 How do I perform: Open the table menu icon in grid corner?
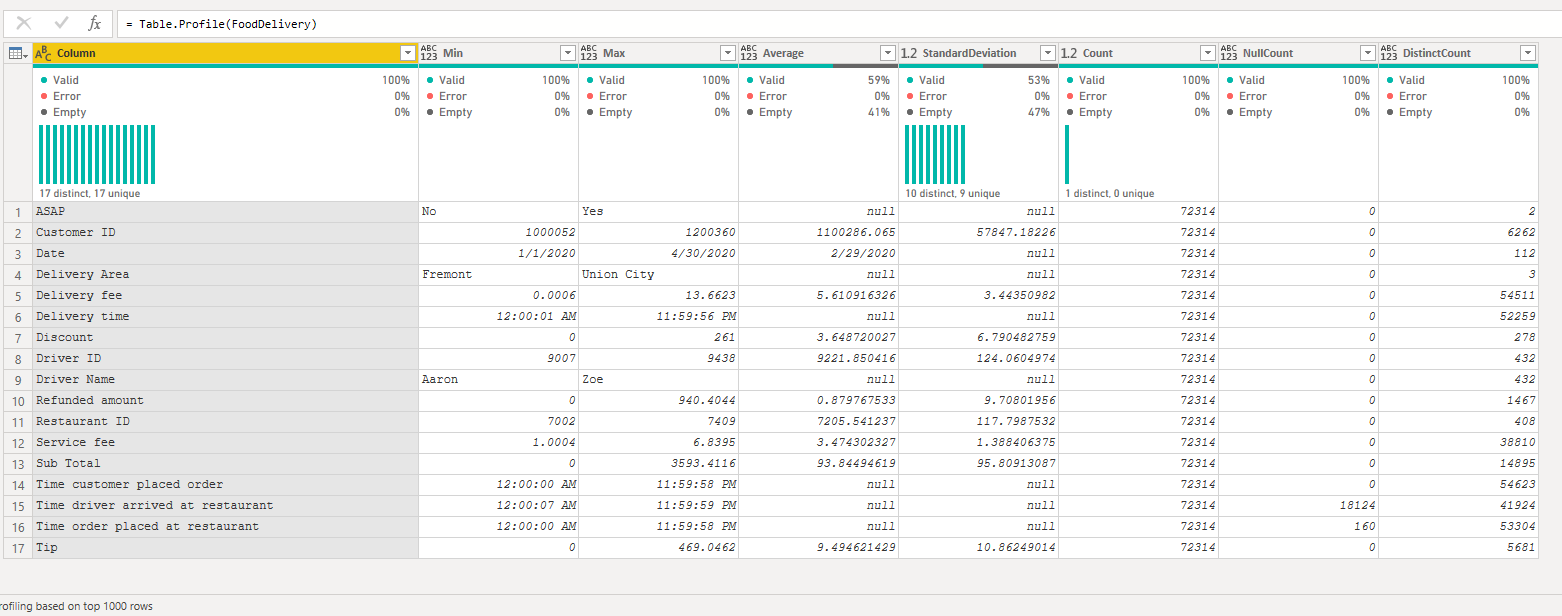[17, 53]
